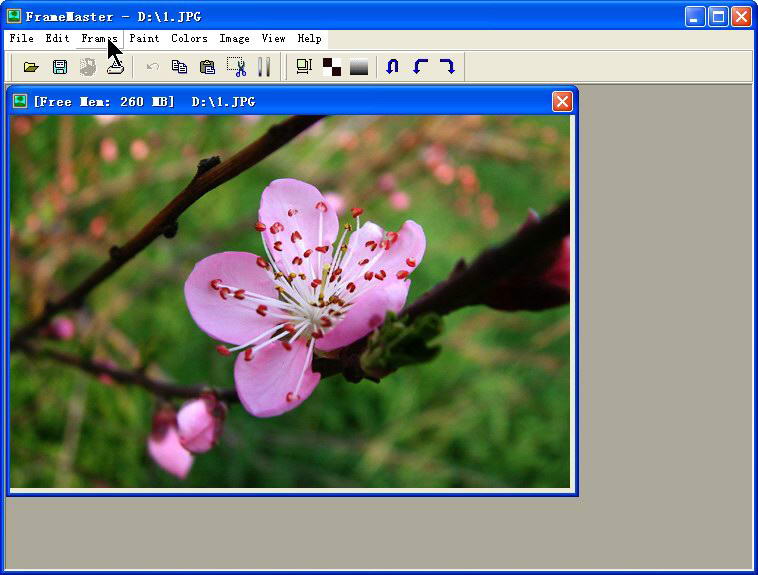Screen dimensions: 758x575
Task: Open the File menu
Action: tap(21, 39)
